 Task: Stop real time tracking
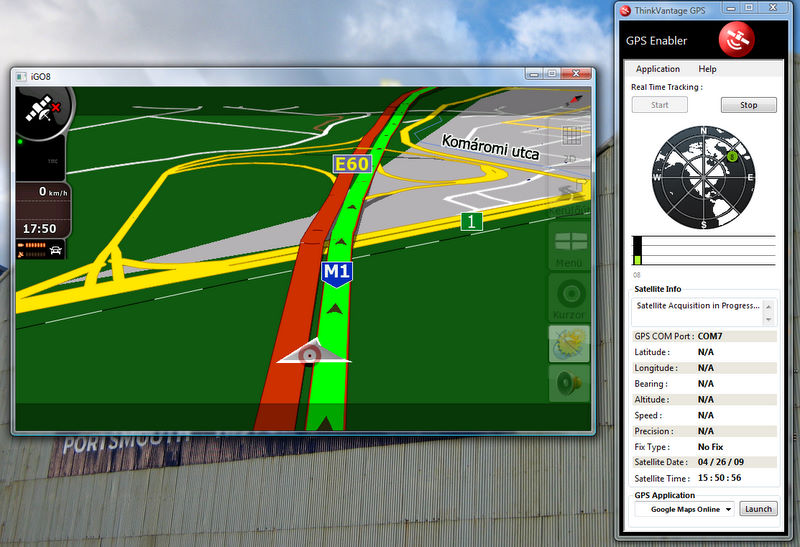tap(748, 105)
